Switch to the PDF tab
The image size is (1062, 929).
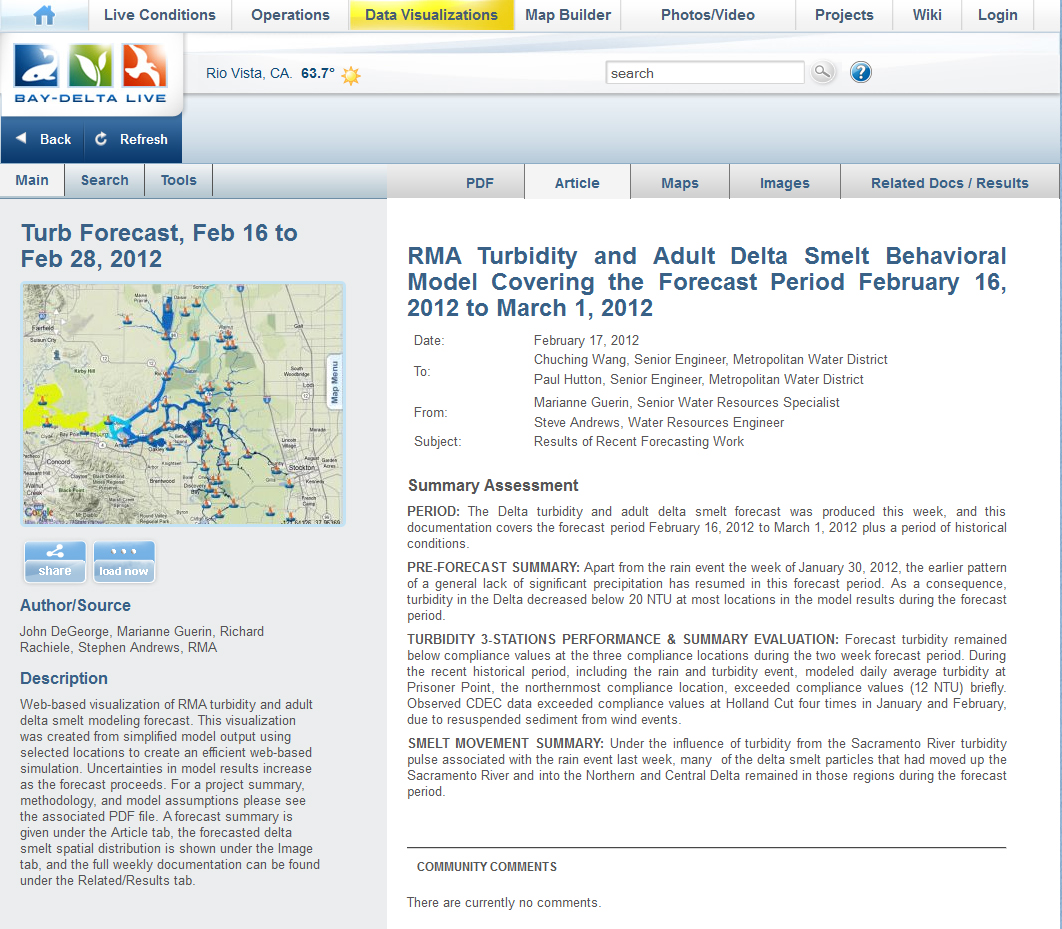(480, 183)
